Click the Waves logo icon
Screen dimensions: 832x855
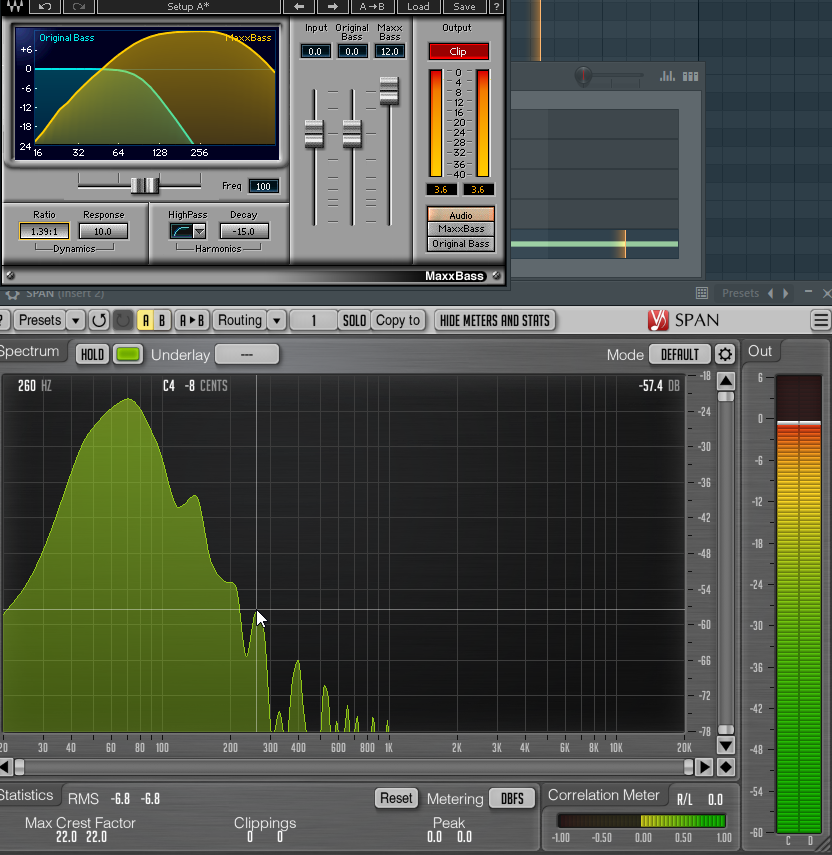(x=12, y=6)
